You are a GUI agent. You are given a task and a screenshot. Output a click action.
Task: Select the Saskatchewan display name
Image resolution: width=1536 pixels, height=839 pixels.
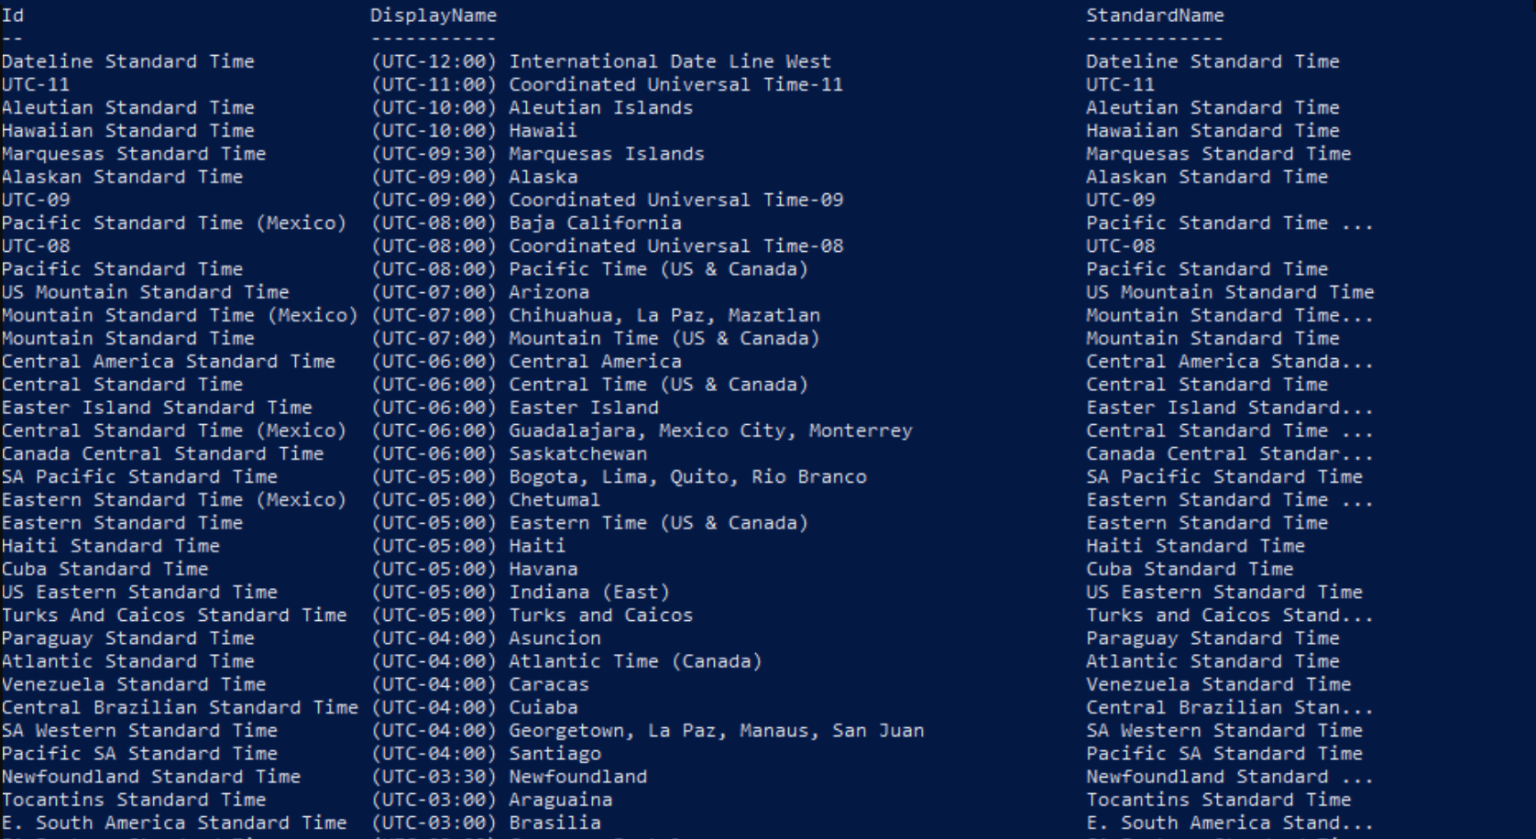(x=577, y=453)
